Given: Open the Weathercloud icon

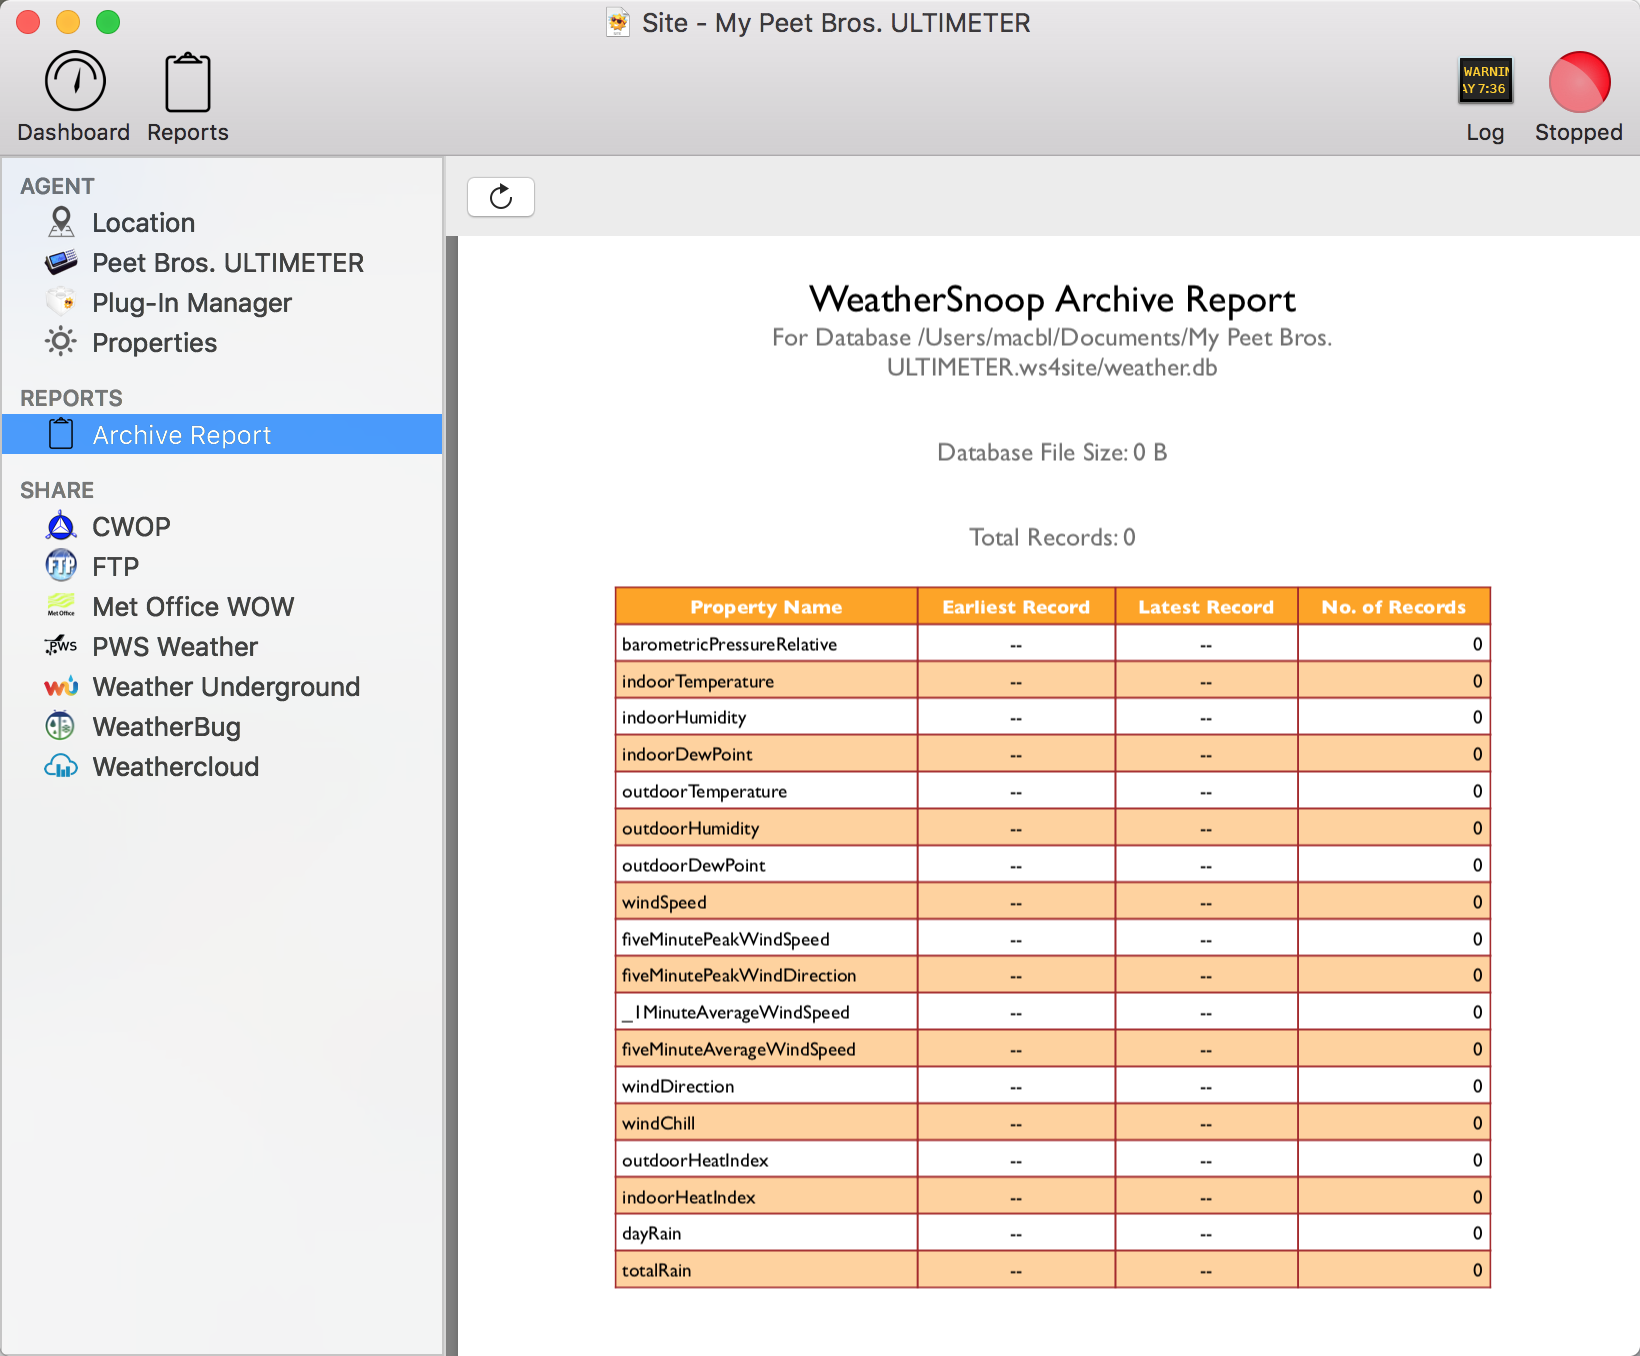Looking at the screenshot, I should coord(61,766).
